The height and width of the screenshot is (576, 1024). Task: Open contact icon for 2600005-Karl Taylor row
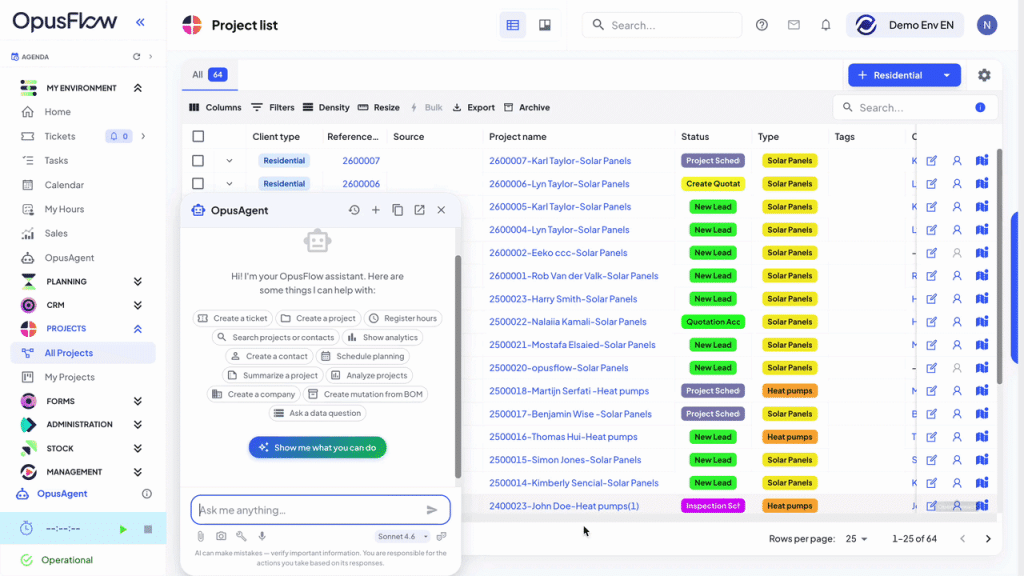(x=957, y=206)
